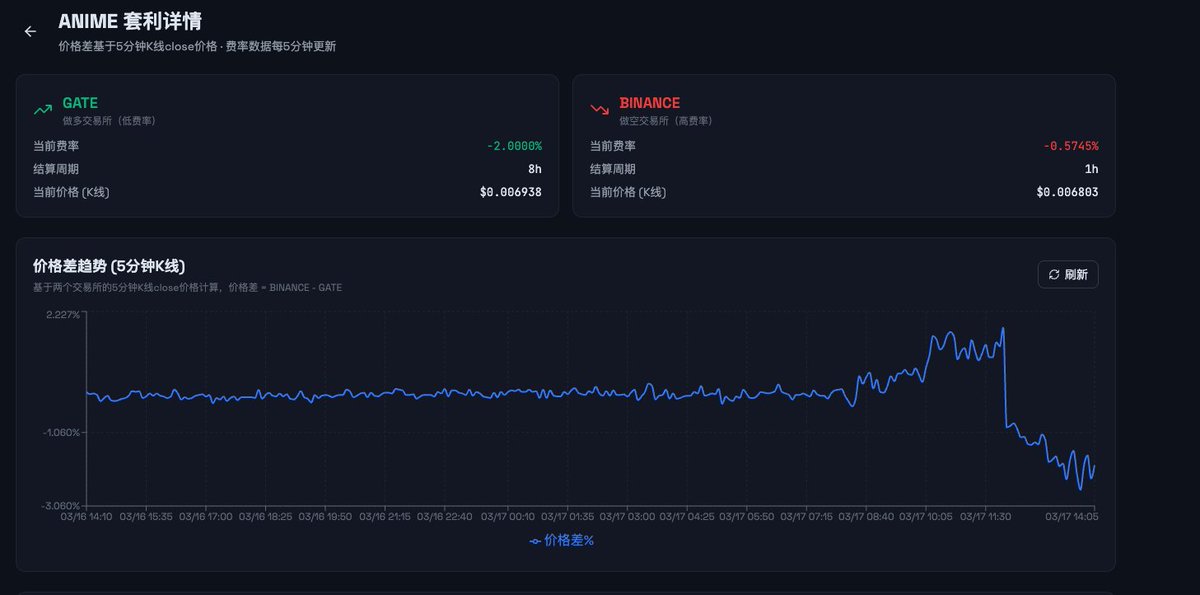Toggle the 价格差% legend series
The height and width of the screenshot is (595, 1200).
[562, 540]
